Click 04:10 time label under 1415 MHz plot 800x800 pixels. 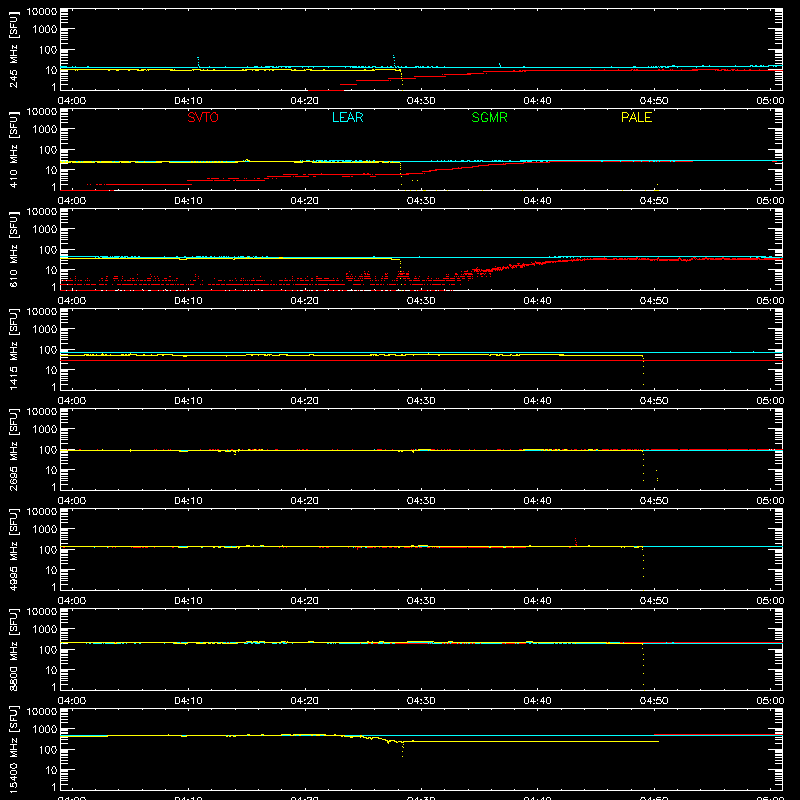coord(188,401)
